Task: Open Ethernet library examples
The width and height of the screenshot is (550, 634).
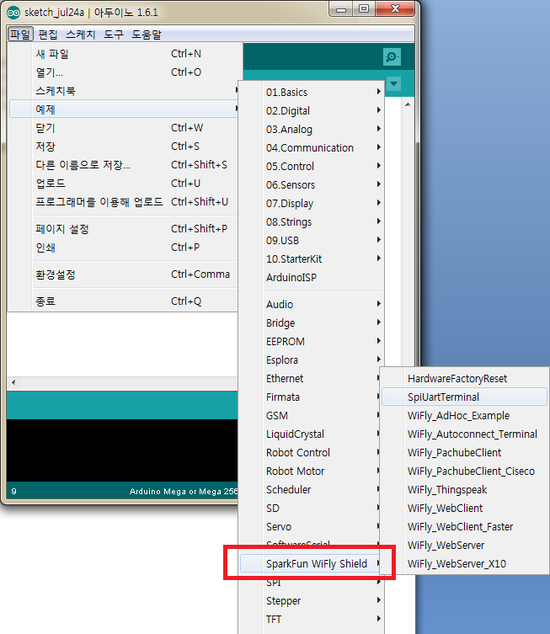Action: pyautogui.click(x=311, y=378)
